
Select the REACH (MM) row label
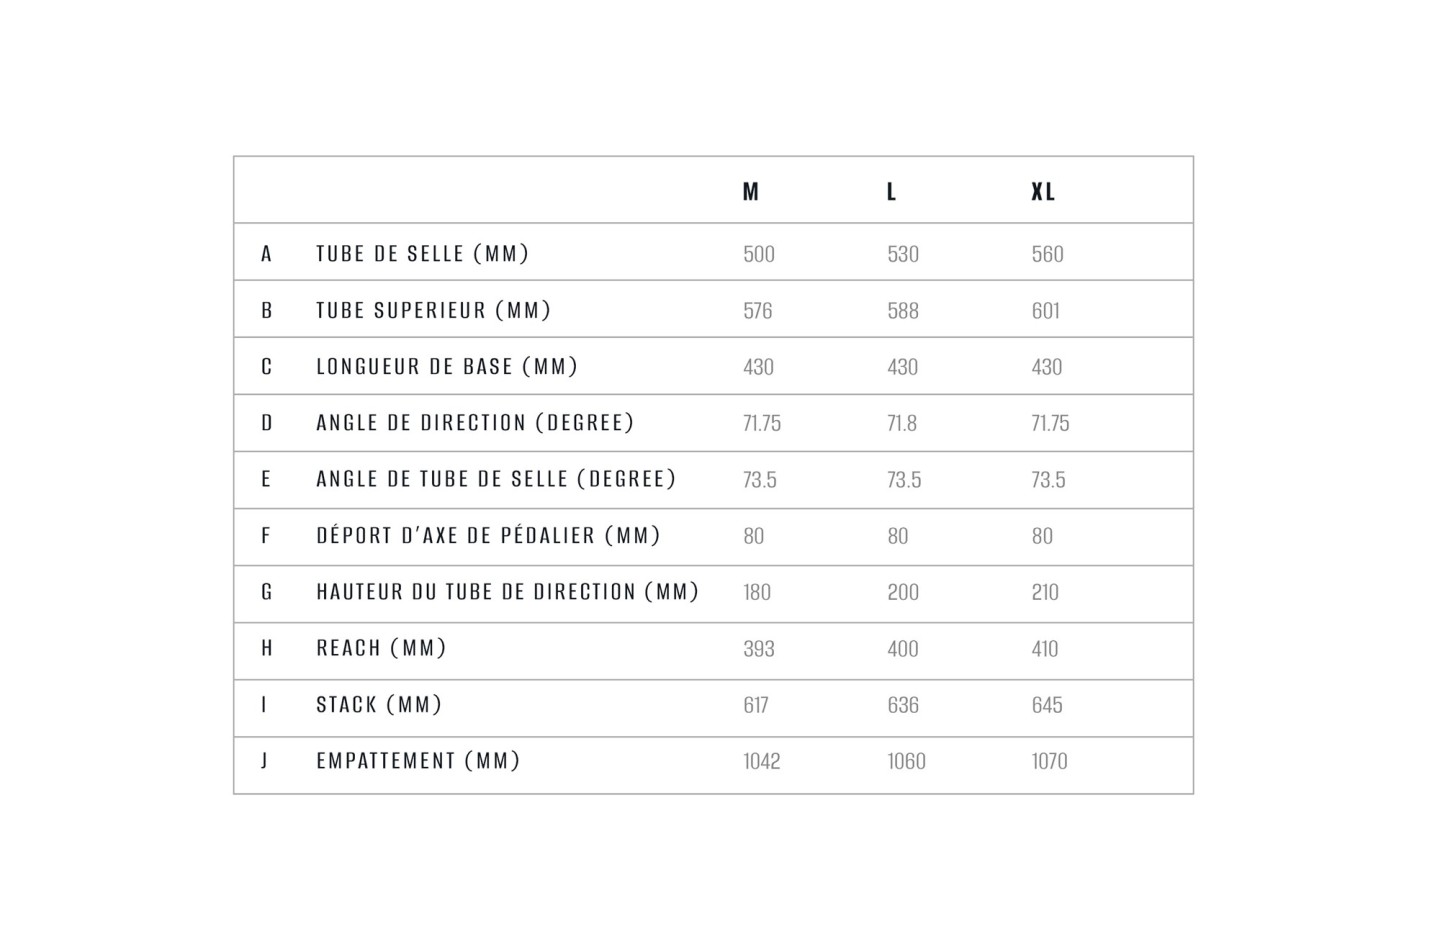[381, 649]
